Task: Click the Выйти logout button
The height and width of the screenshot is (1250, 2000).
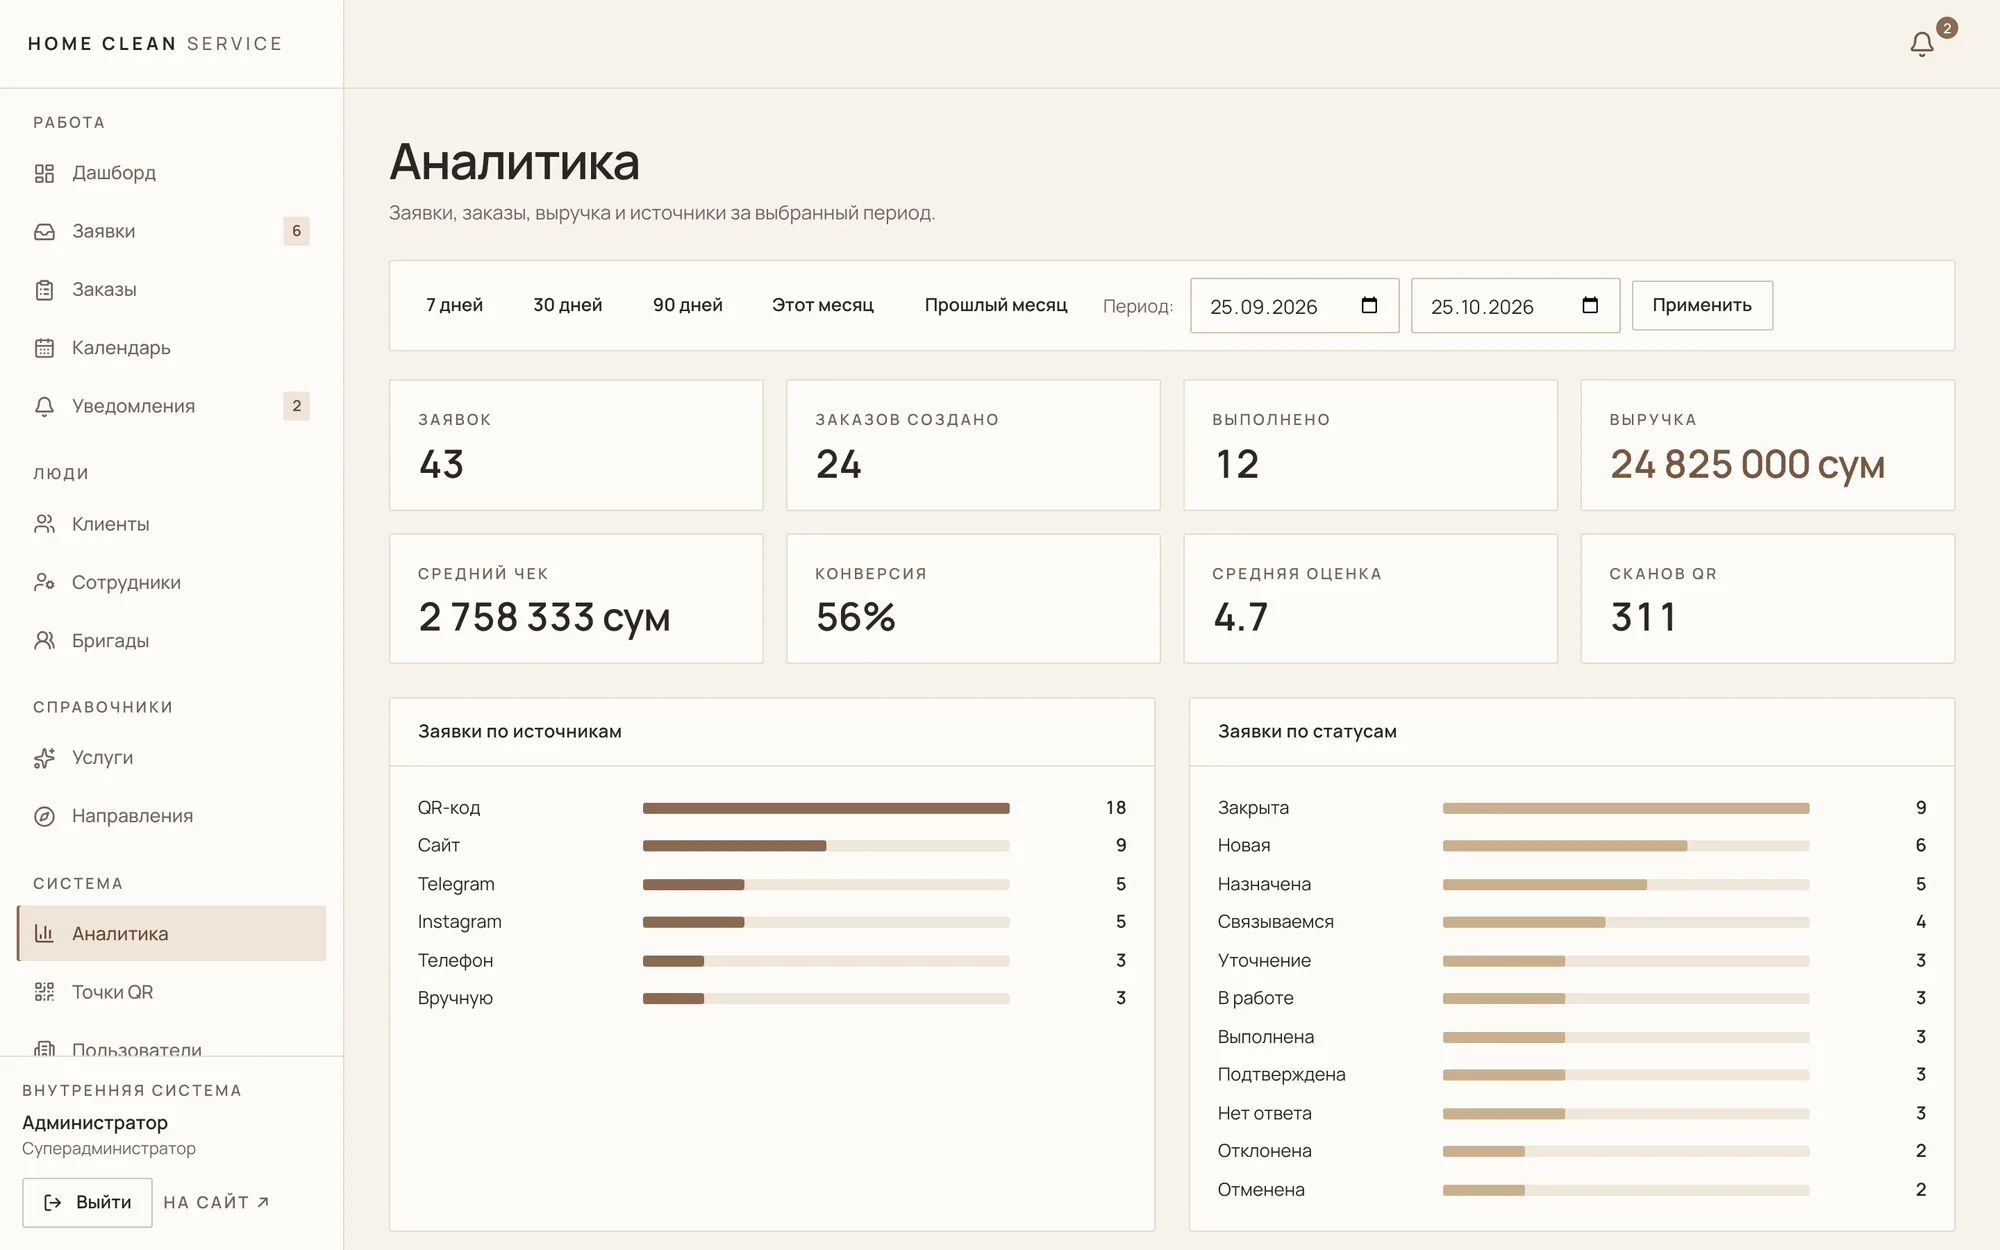Action: pos(87,1202)
